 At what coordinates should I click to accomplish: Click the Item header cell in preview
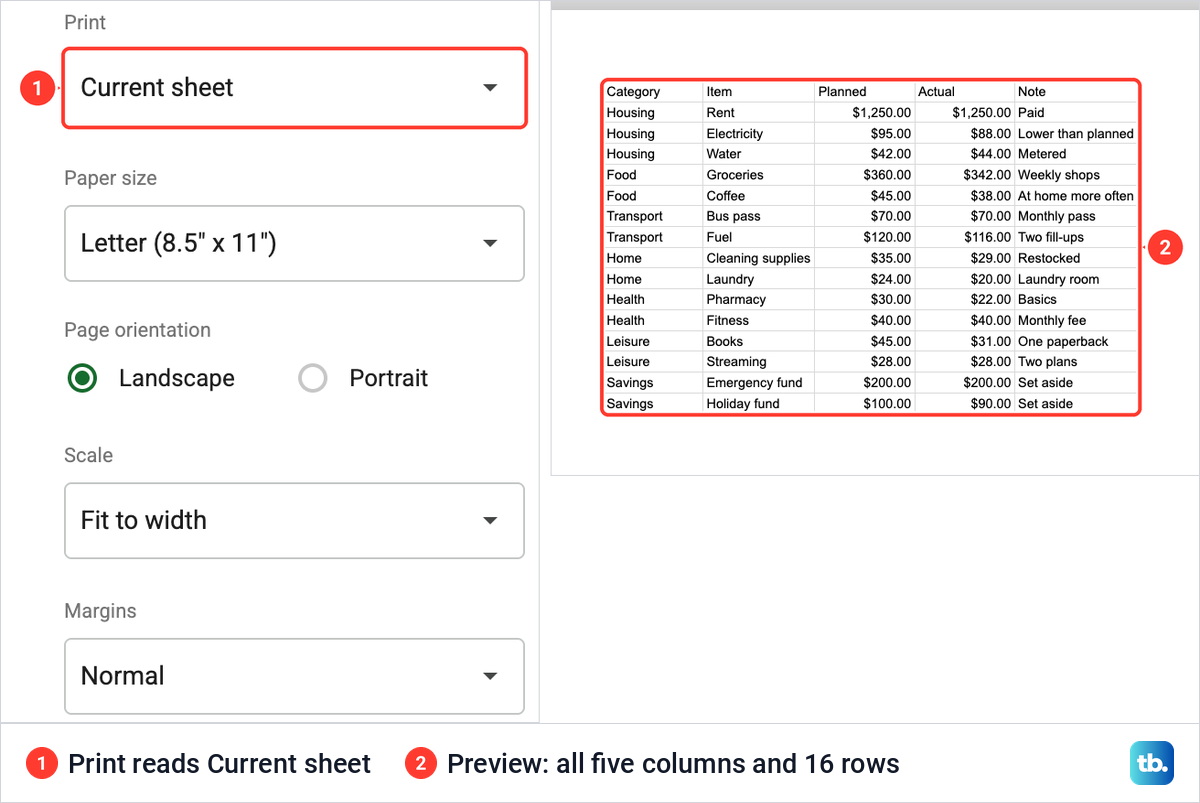tap(758, 92)
